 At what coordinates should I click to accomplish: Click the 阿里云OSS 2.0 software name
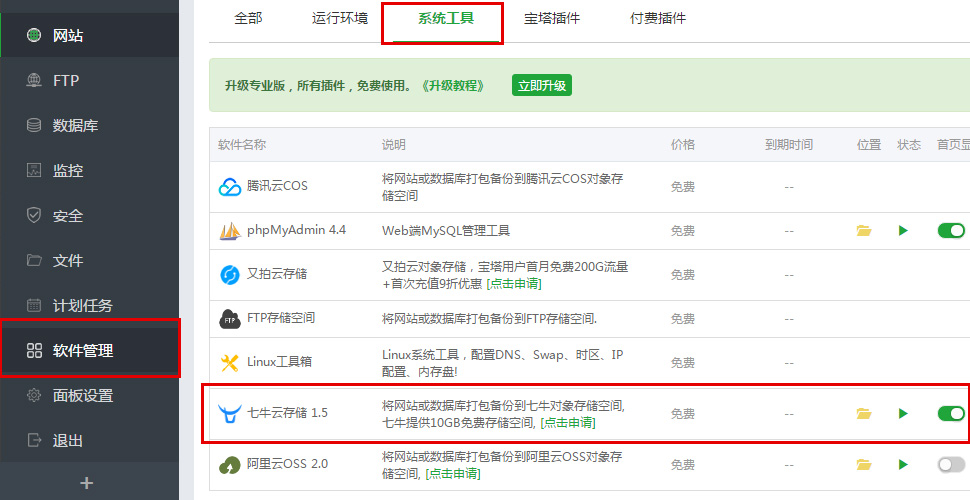point(287,463)
